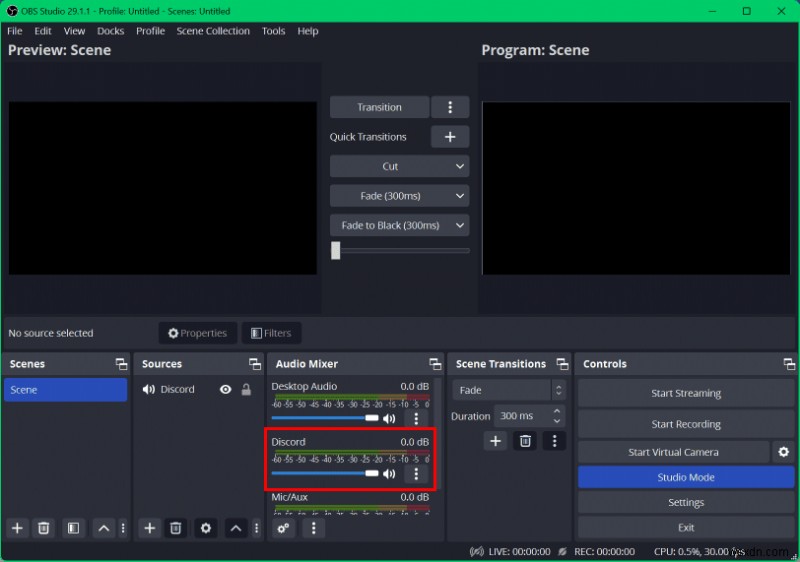Viewport: 800px width, 562px height.
Task: Open the Tools menu
Action: coord(273,31)
